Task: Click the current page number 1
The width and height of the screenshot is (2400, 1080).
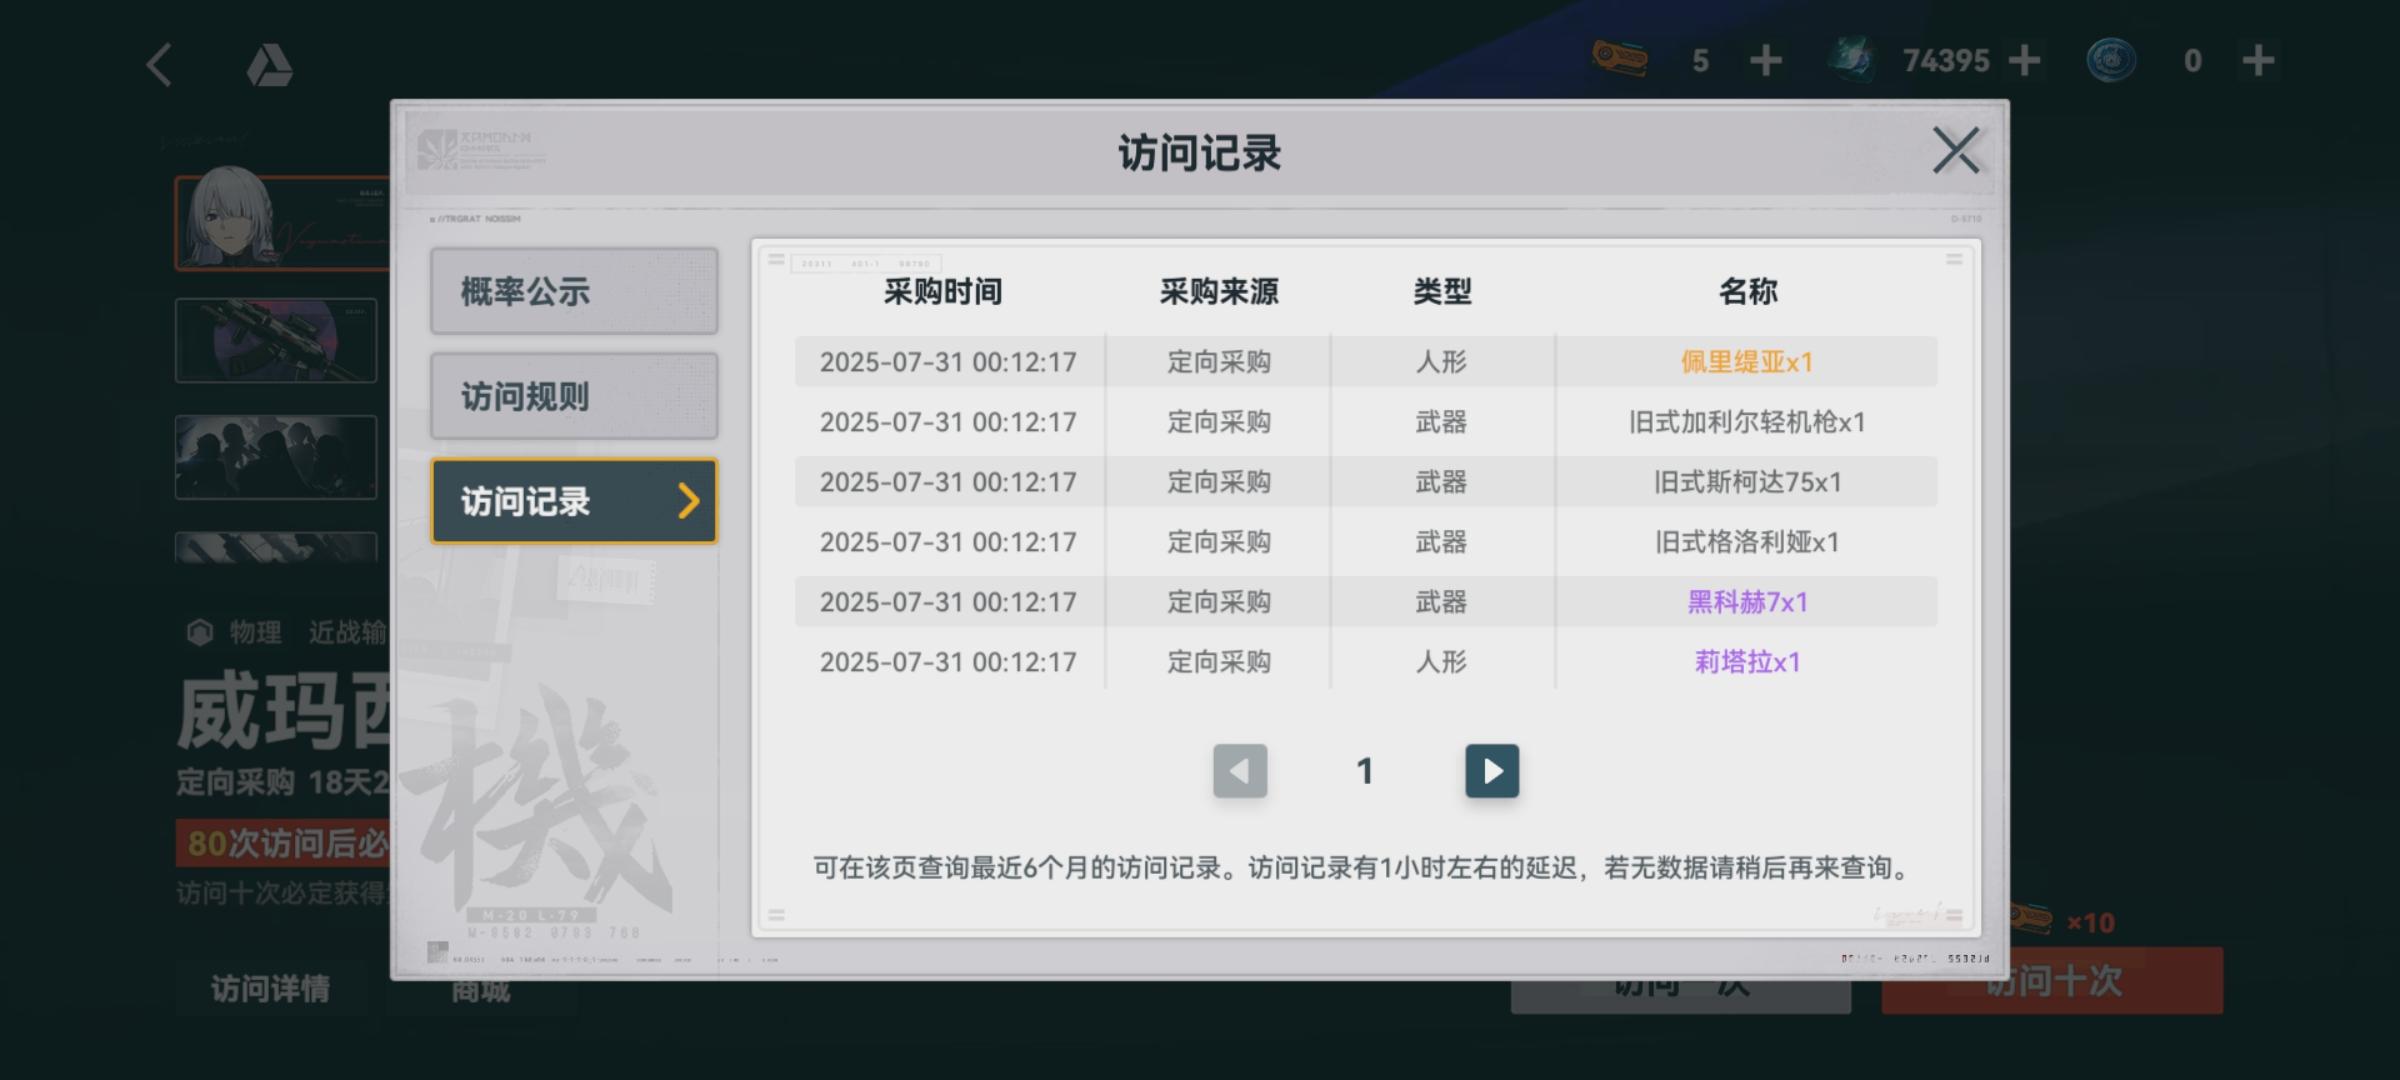Action: click(1365, 771)
